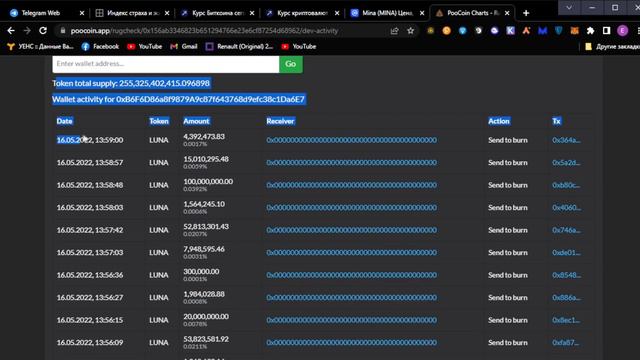Open the first YouTube bookmark
The height and width of the screenshot is (360, 640).
coord(144,47)
